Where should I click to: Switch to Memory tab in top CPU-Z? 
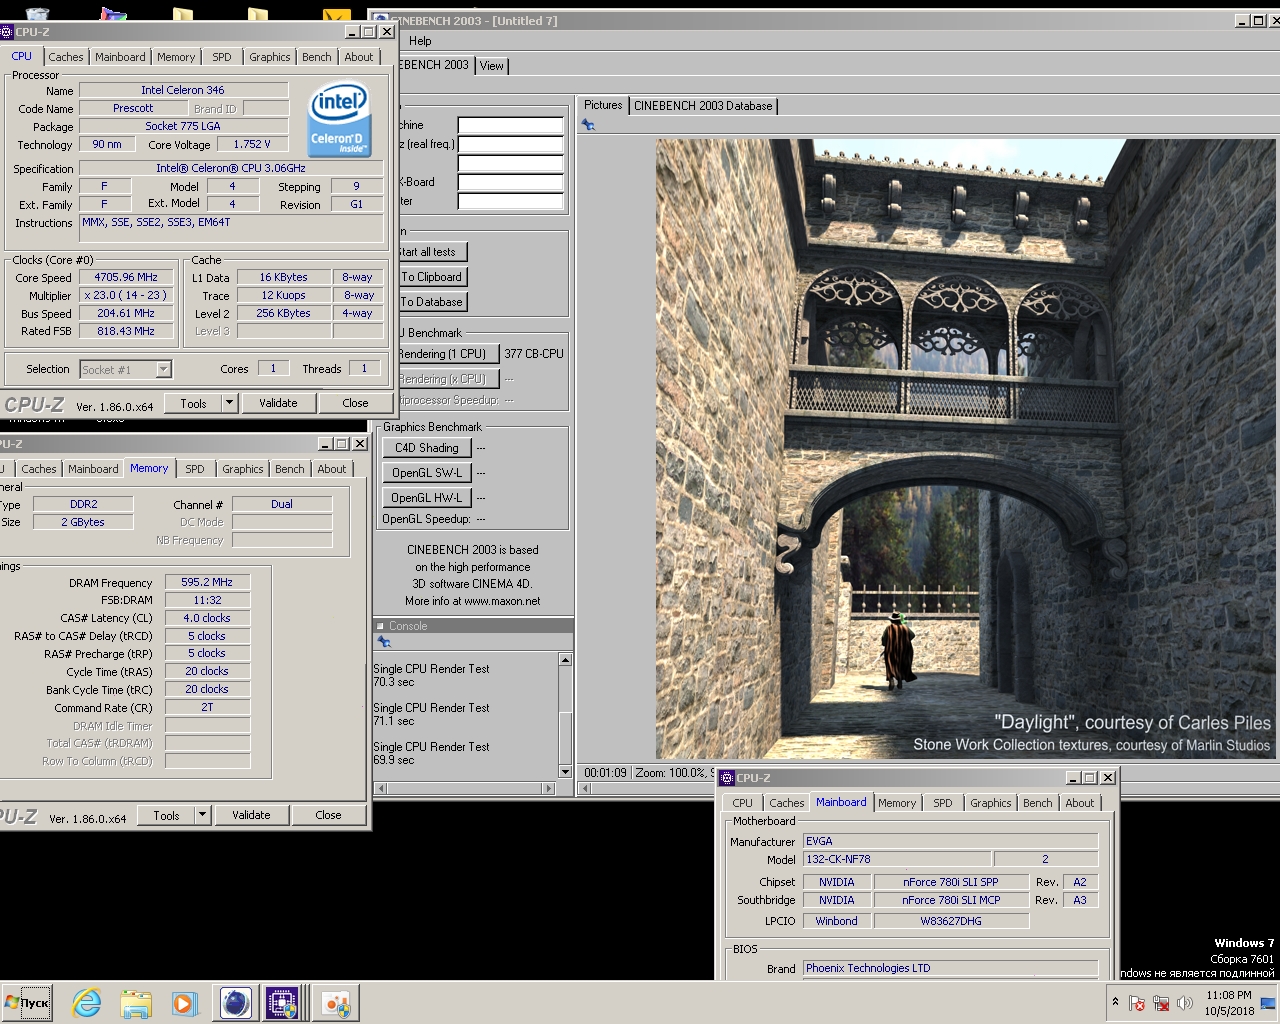pyautogui.click(x=176, y=57)
